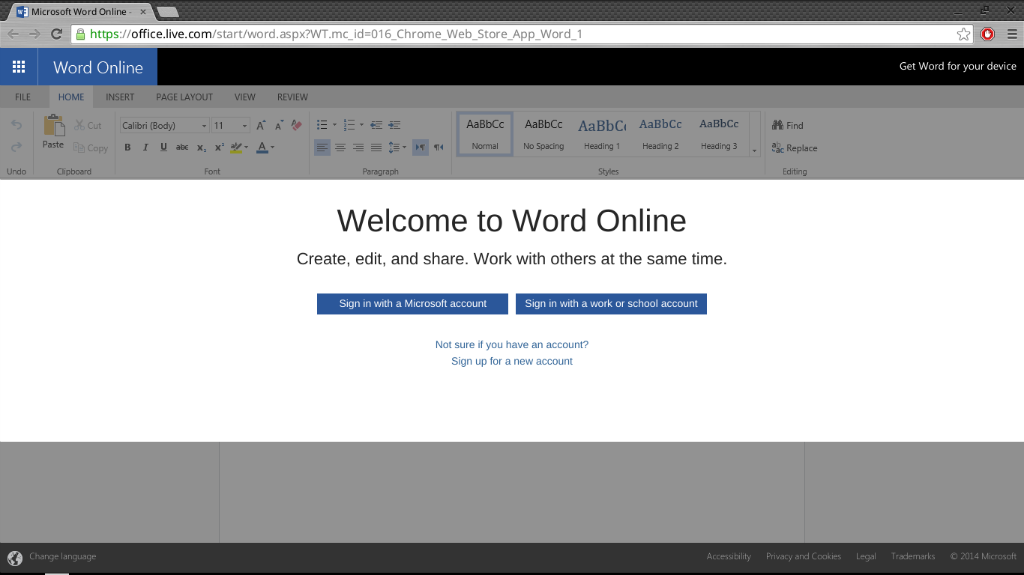1024x575 pixels.
Task: Open the font color dropdown arrow
Action: 273,148
